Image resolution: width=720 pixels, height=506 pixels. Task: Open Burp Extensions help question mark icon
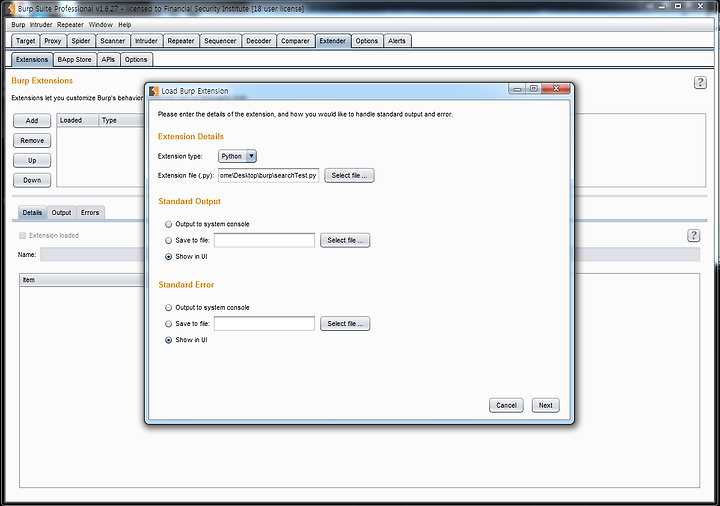(x=700, y=83)
